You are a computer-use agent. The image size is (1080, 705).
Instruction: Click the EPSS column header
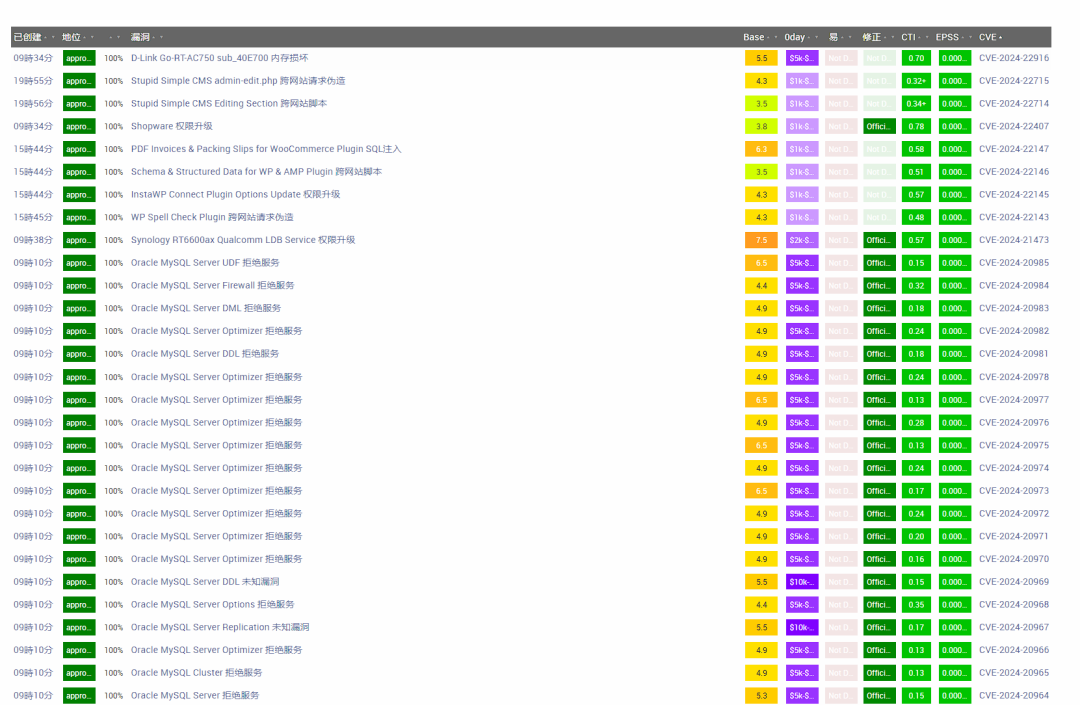947,37
